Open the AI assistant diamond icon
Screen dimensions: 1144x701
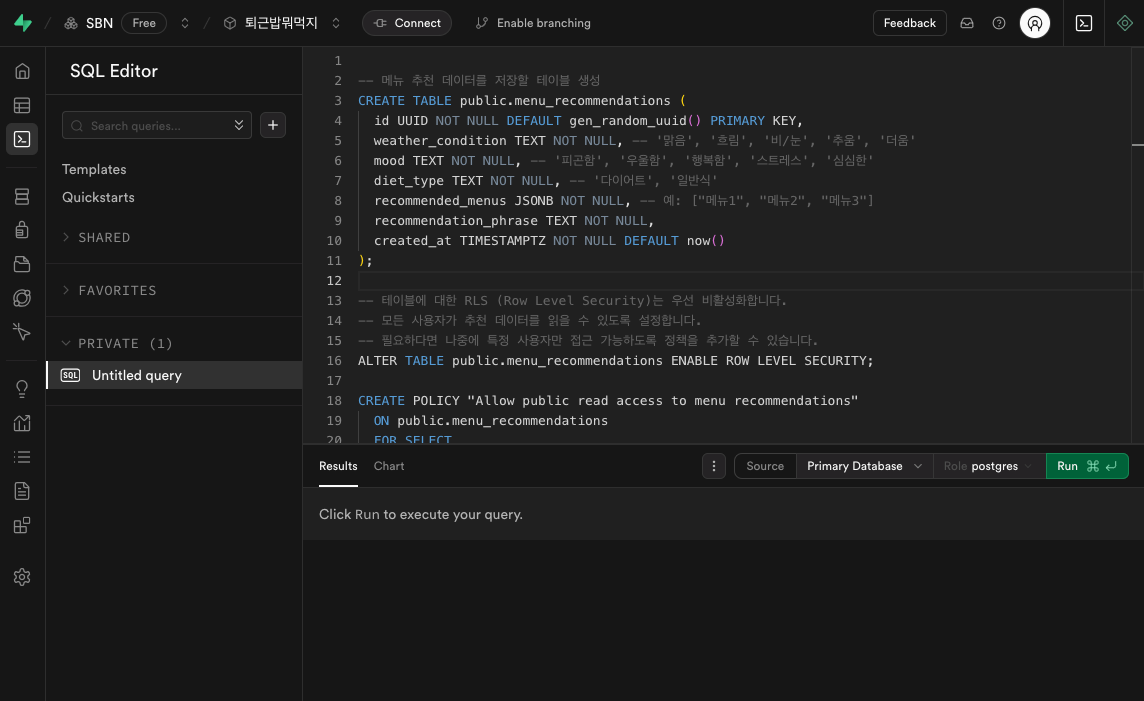[x=1124, y=23]
